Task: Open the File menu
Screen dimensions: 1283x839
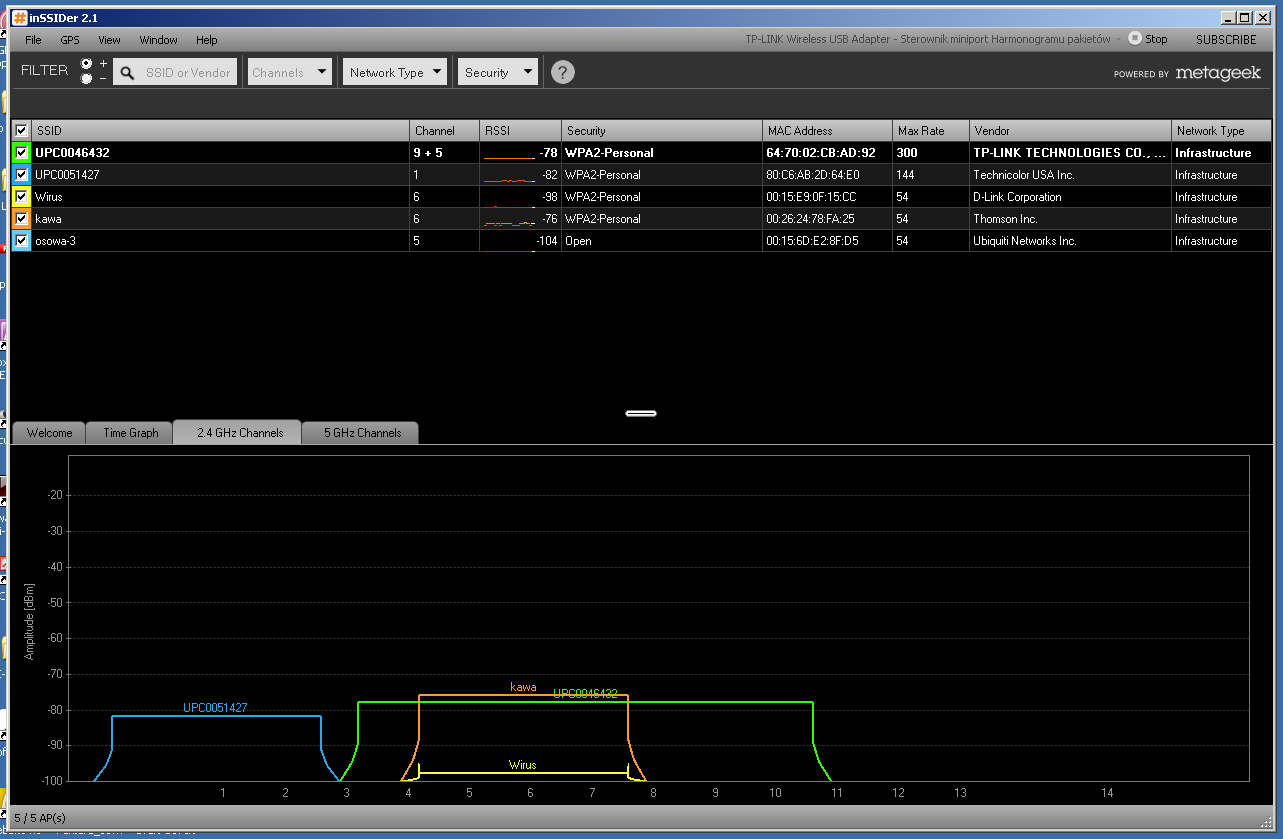Action: [34, 40]
